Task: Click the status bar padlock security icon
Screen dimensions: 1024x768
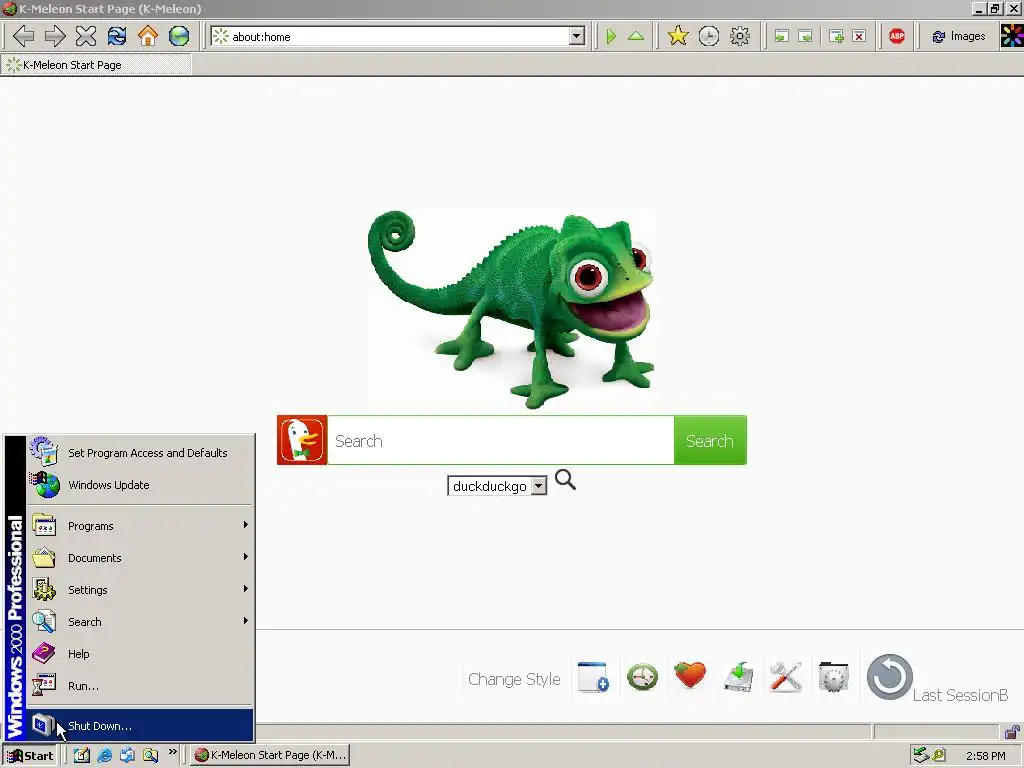Action: pos(1012,731)
